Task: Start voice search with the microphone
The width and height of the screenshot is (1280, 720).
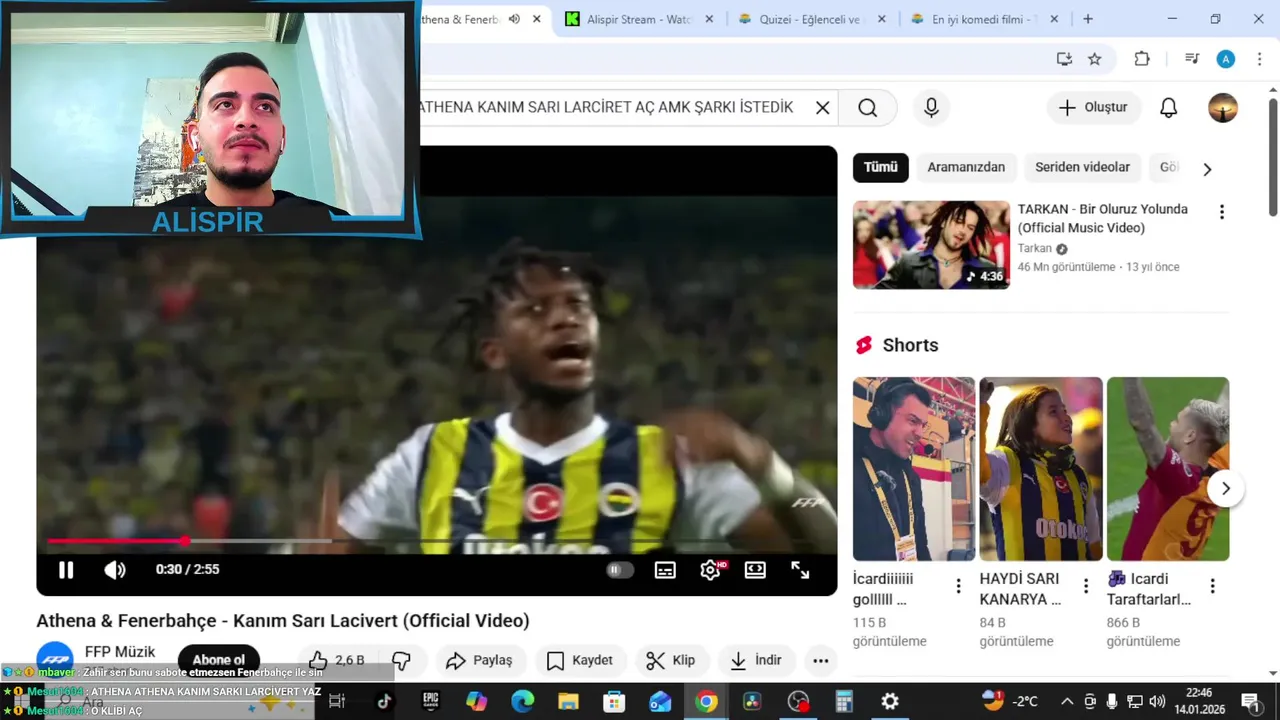Action: (931, 108)
